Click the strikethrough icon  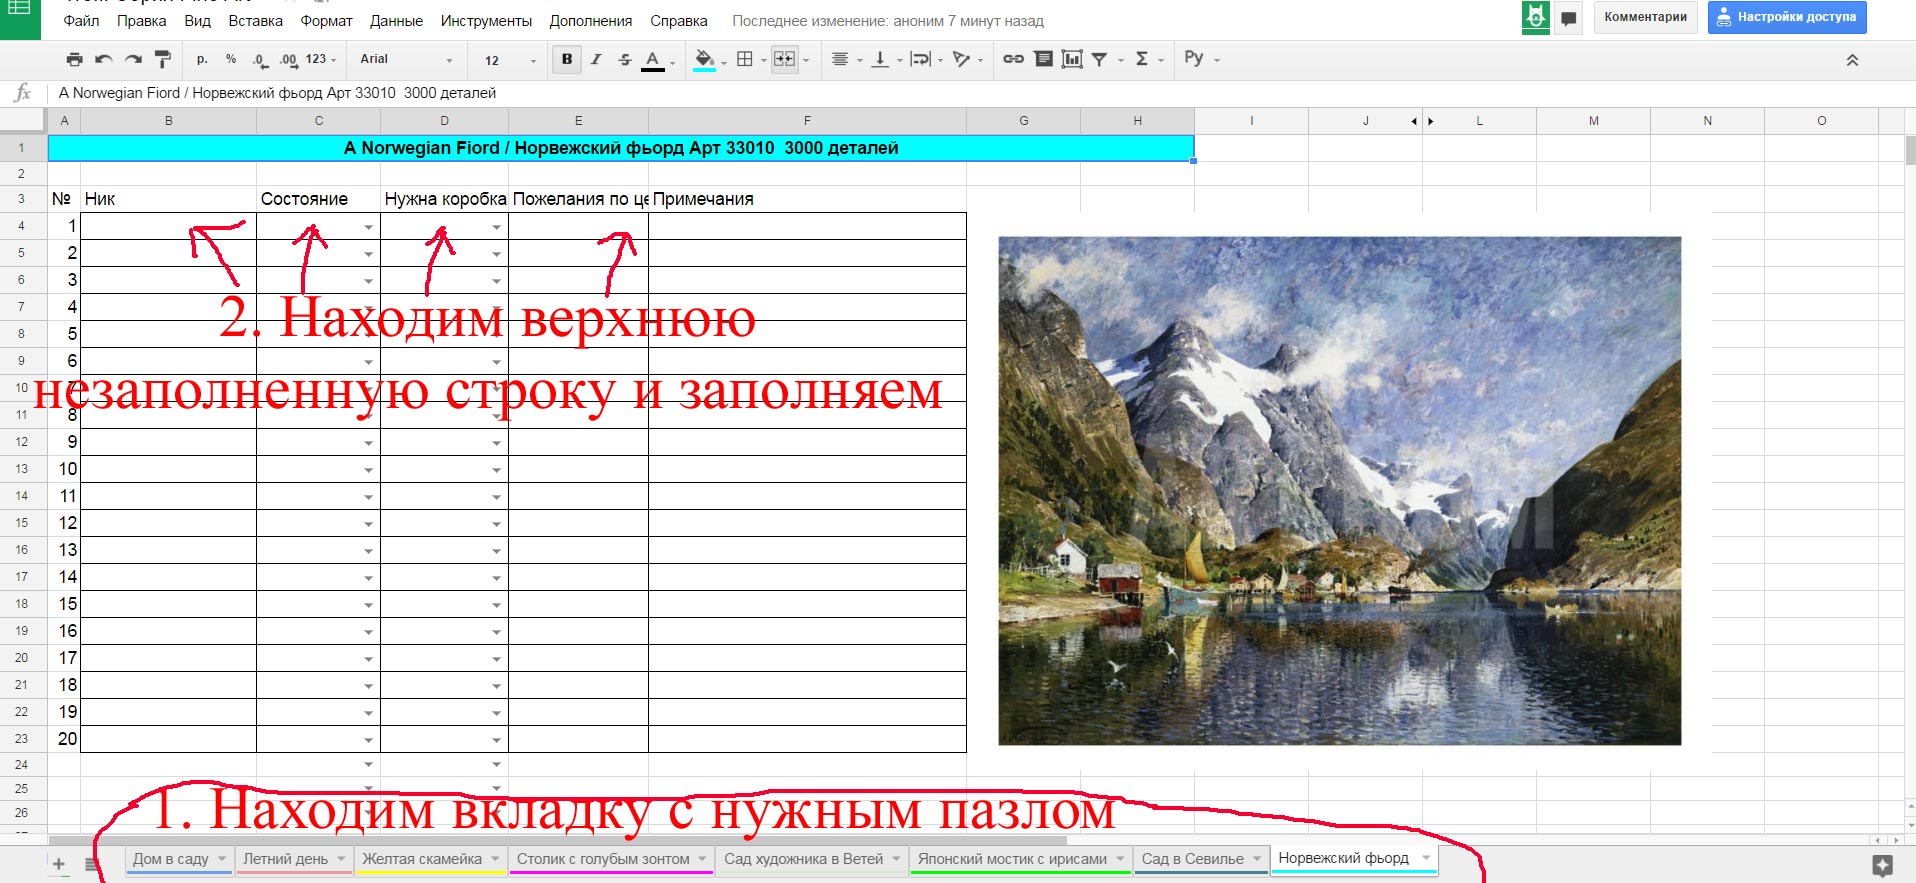(625, 60)
